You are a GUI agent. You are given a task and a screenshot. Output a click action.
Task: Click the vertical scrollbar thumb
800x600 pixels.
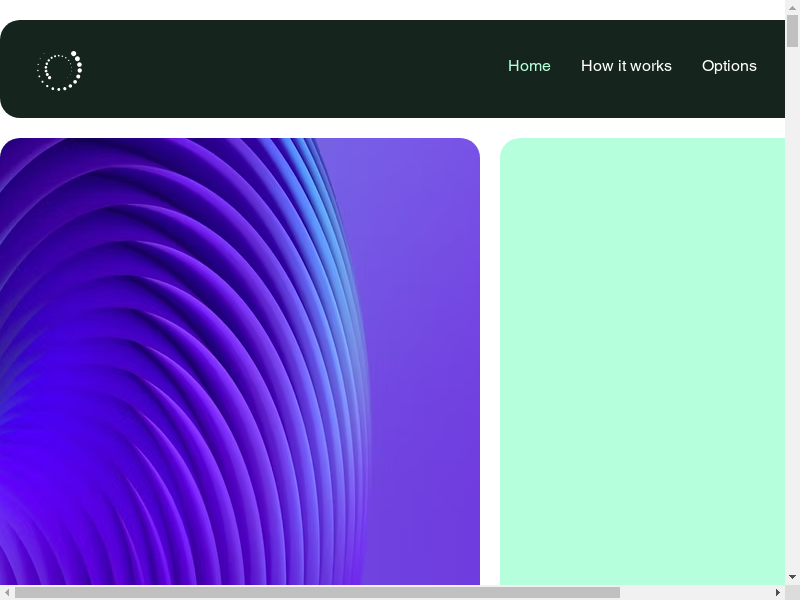coord(792,32)
